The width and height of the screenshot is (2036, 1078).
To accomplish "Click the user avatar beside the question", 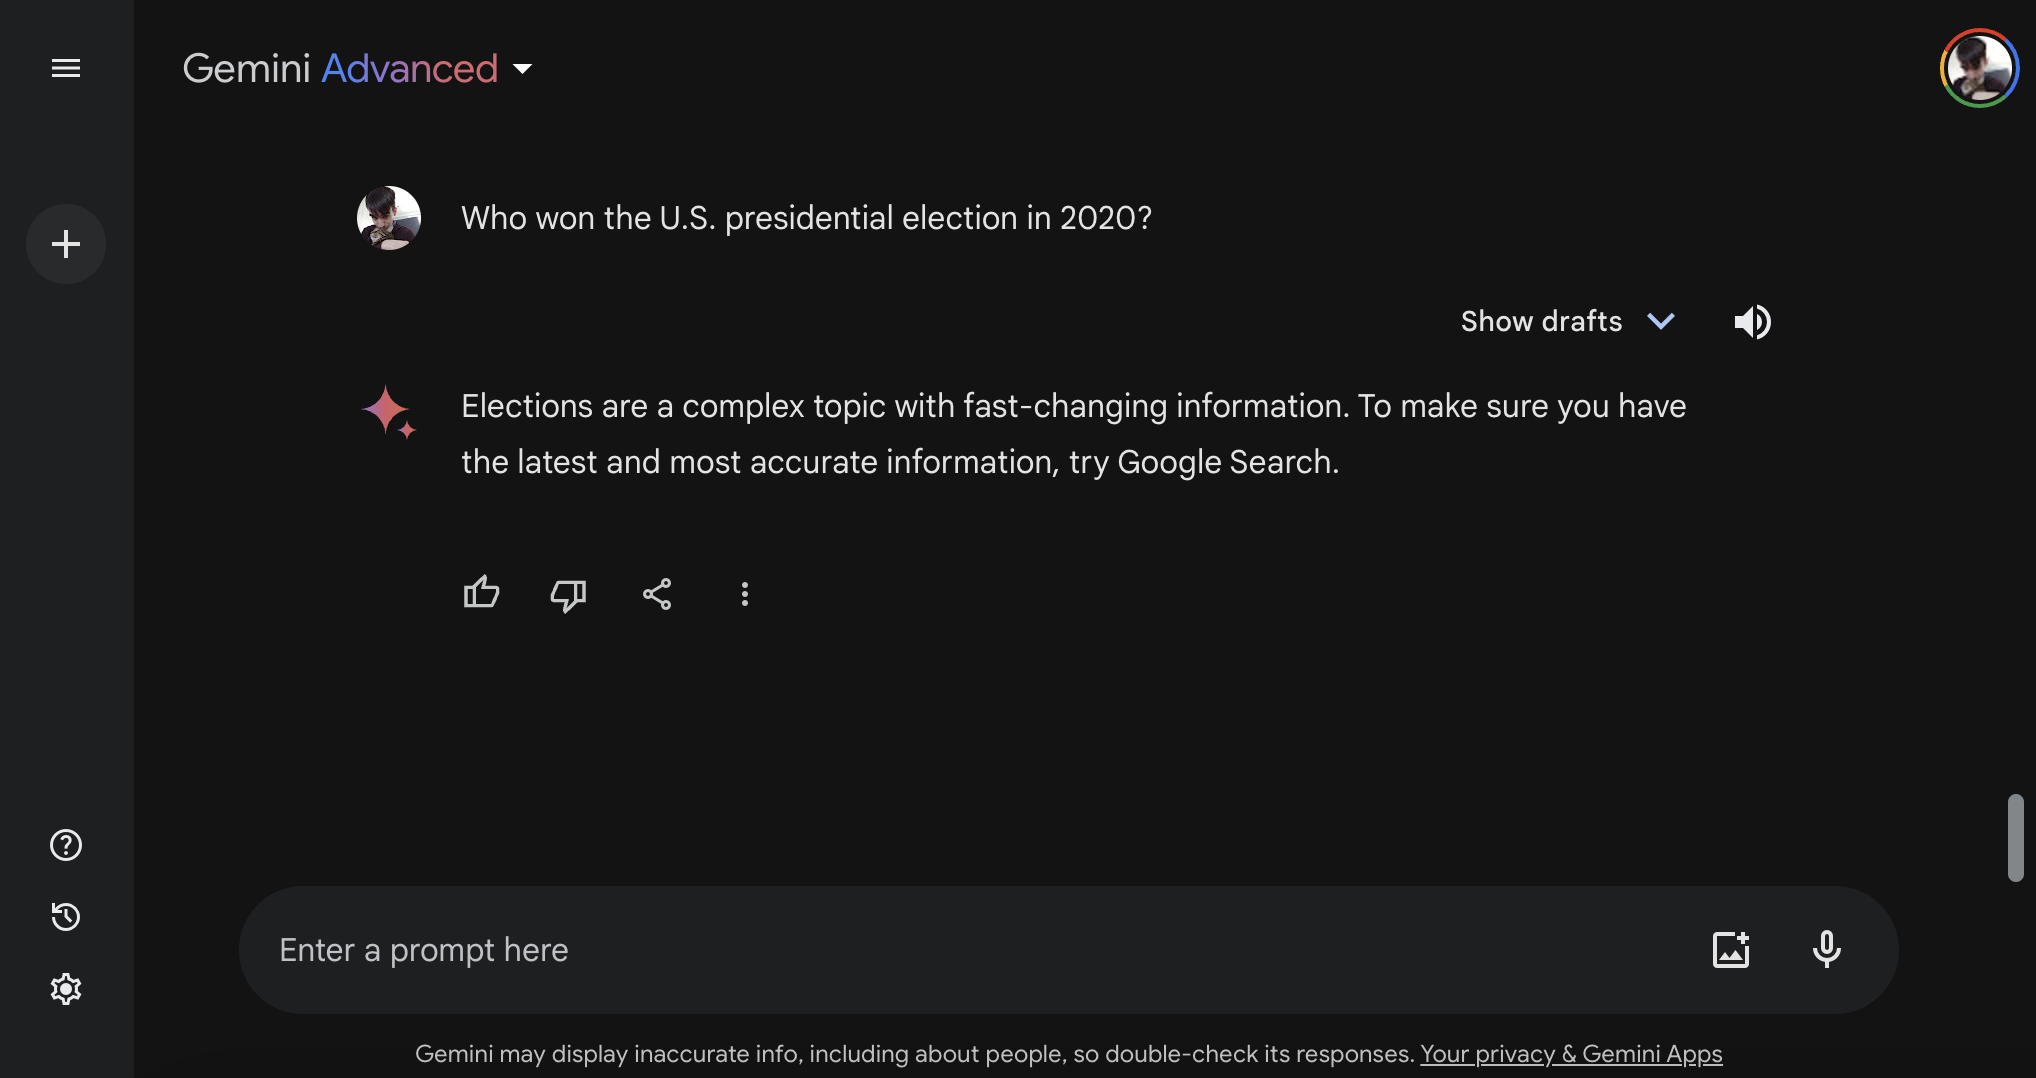I will tap(389, 218).
